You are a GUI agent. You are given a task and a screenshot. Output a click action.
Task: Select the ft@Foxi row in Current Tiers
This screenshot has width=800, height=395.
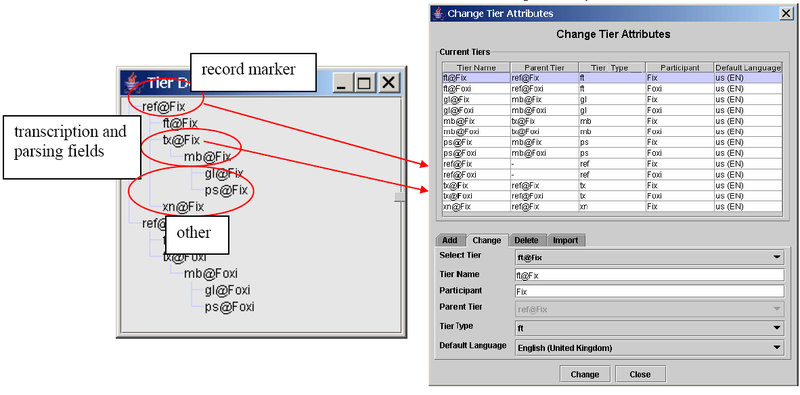point(612,89)
